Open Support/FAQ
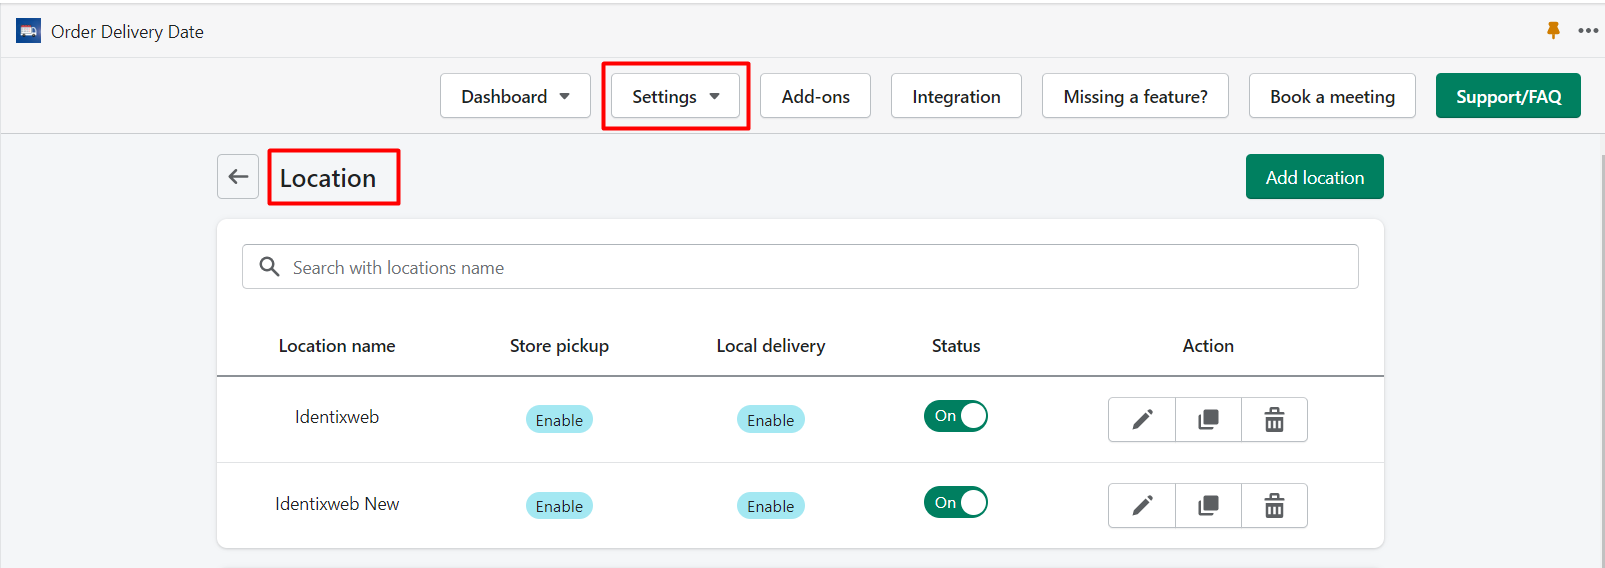1605x568 pixels. 1508,96
